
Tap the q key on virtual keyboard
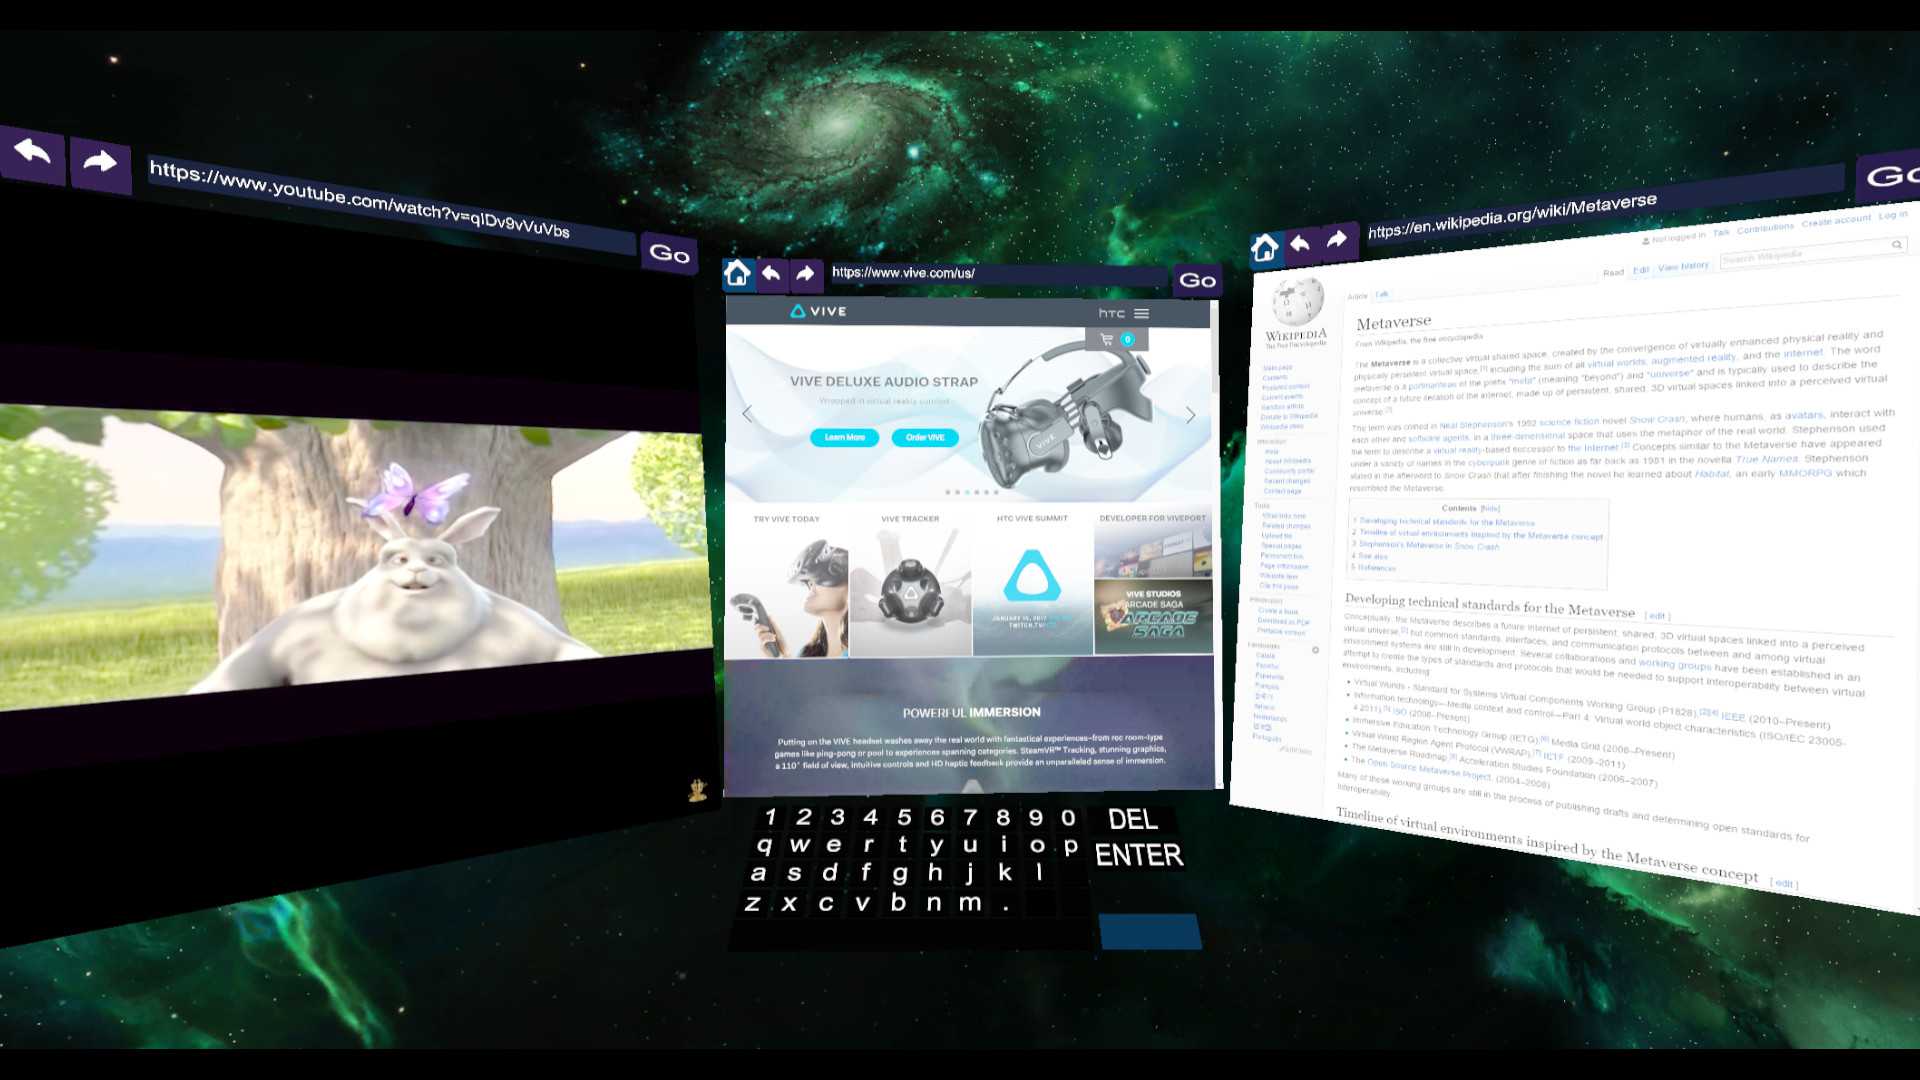pos(764,845)
